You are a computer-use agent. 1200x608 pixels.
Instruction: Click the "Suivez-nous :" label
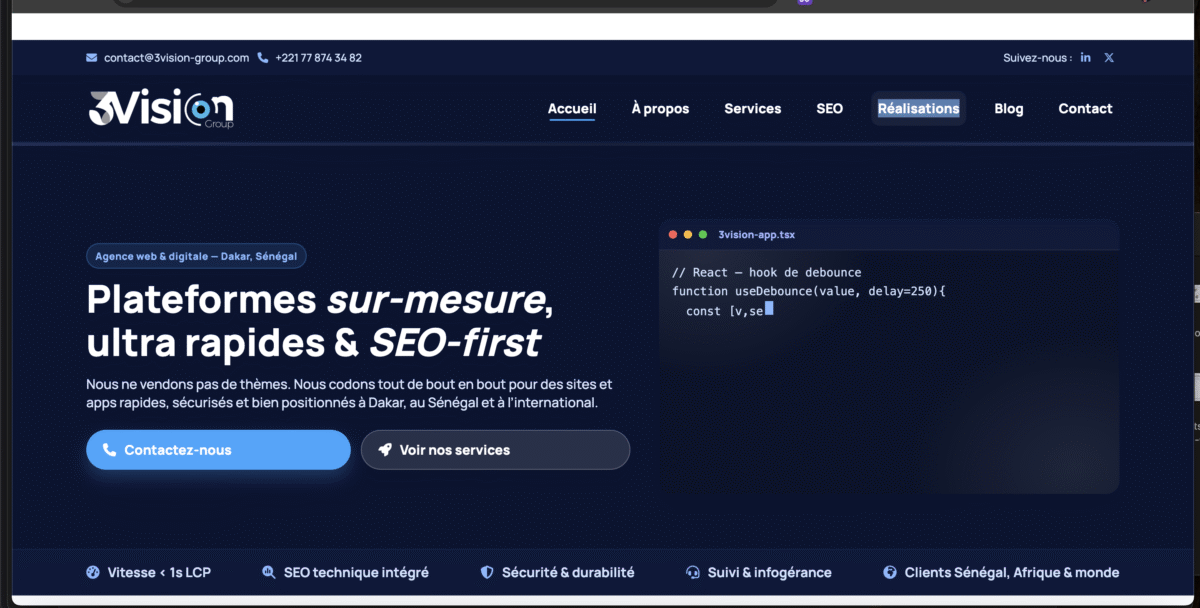pyautogui.click(x=1038, y=58)
